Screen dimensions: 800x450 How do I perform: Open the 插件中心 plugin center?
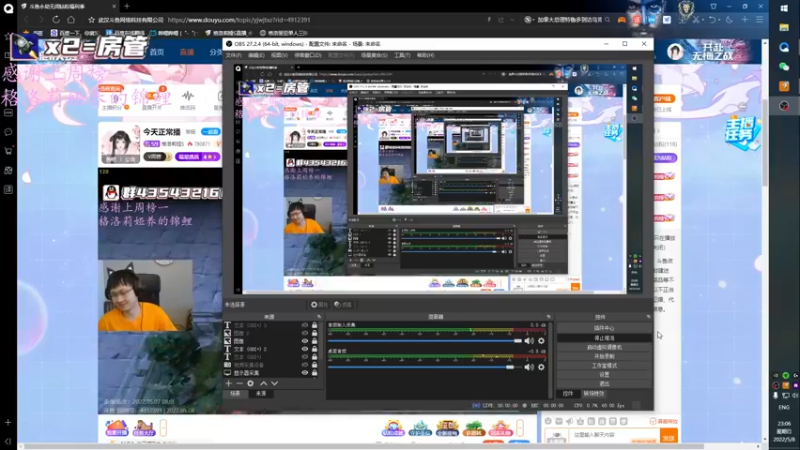pyautogui.click(x=604, y=328)
